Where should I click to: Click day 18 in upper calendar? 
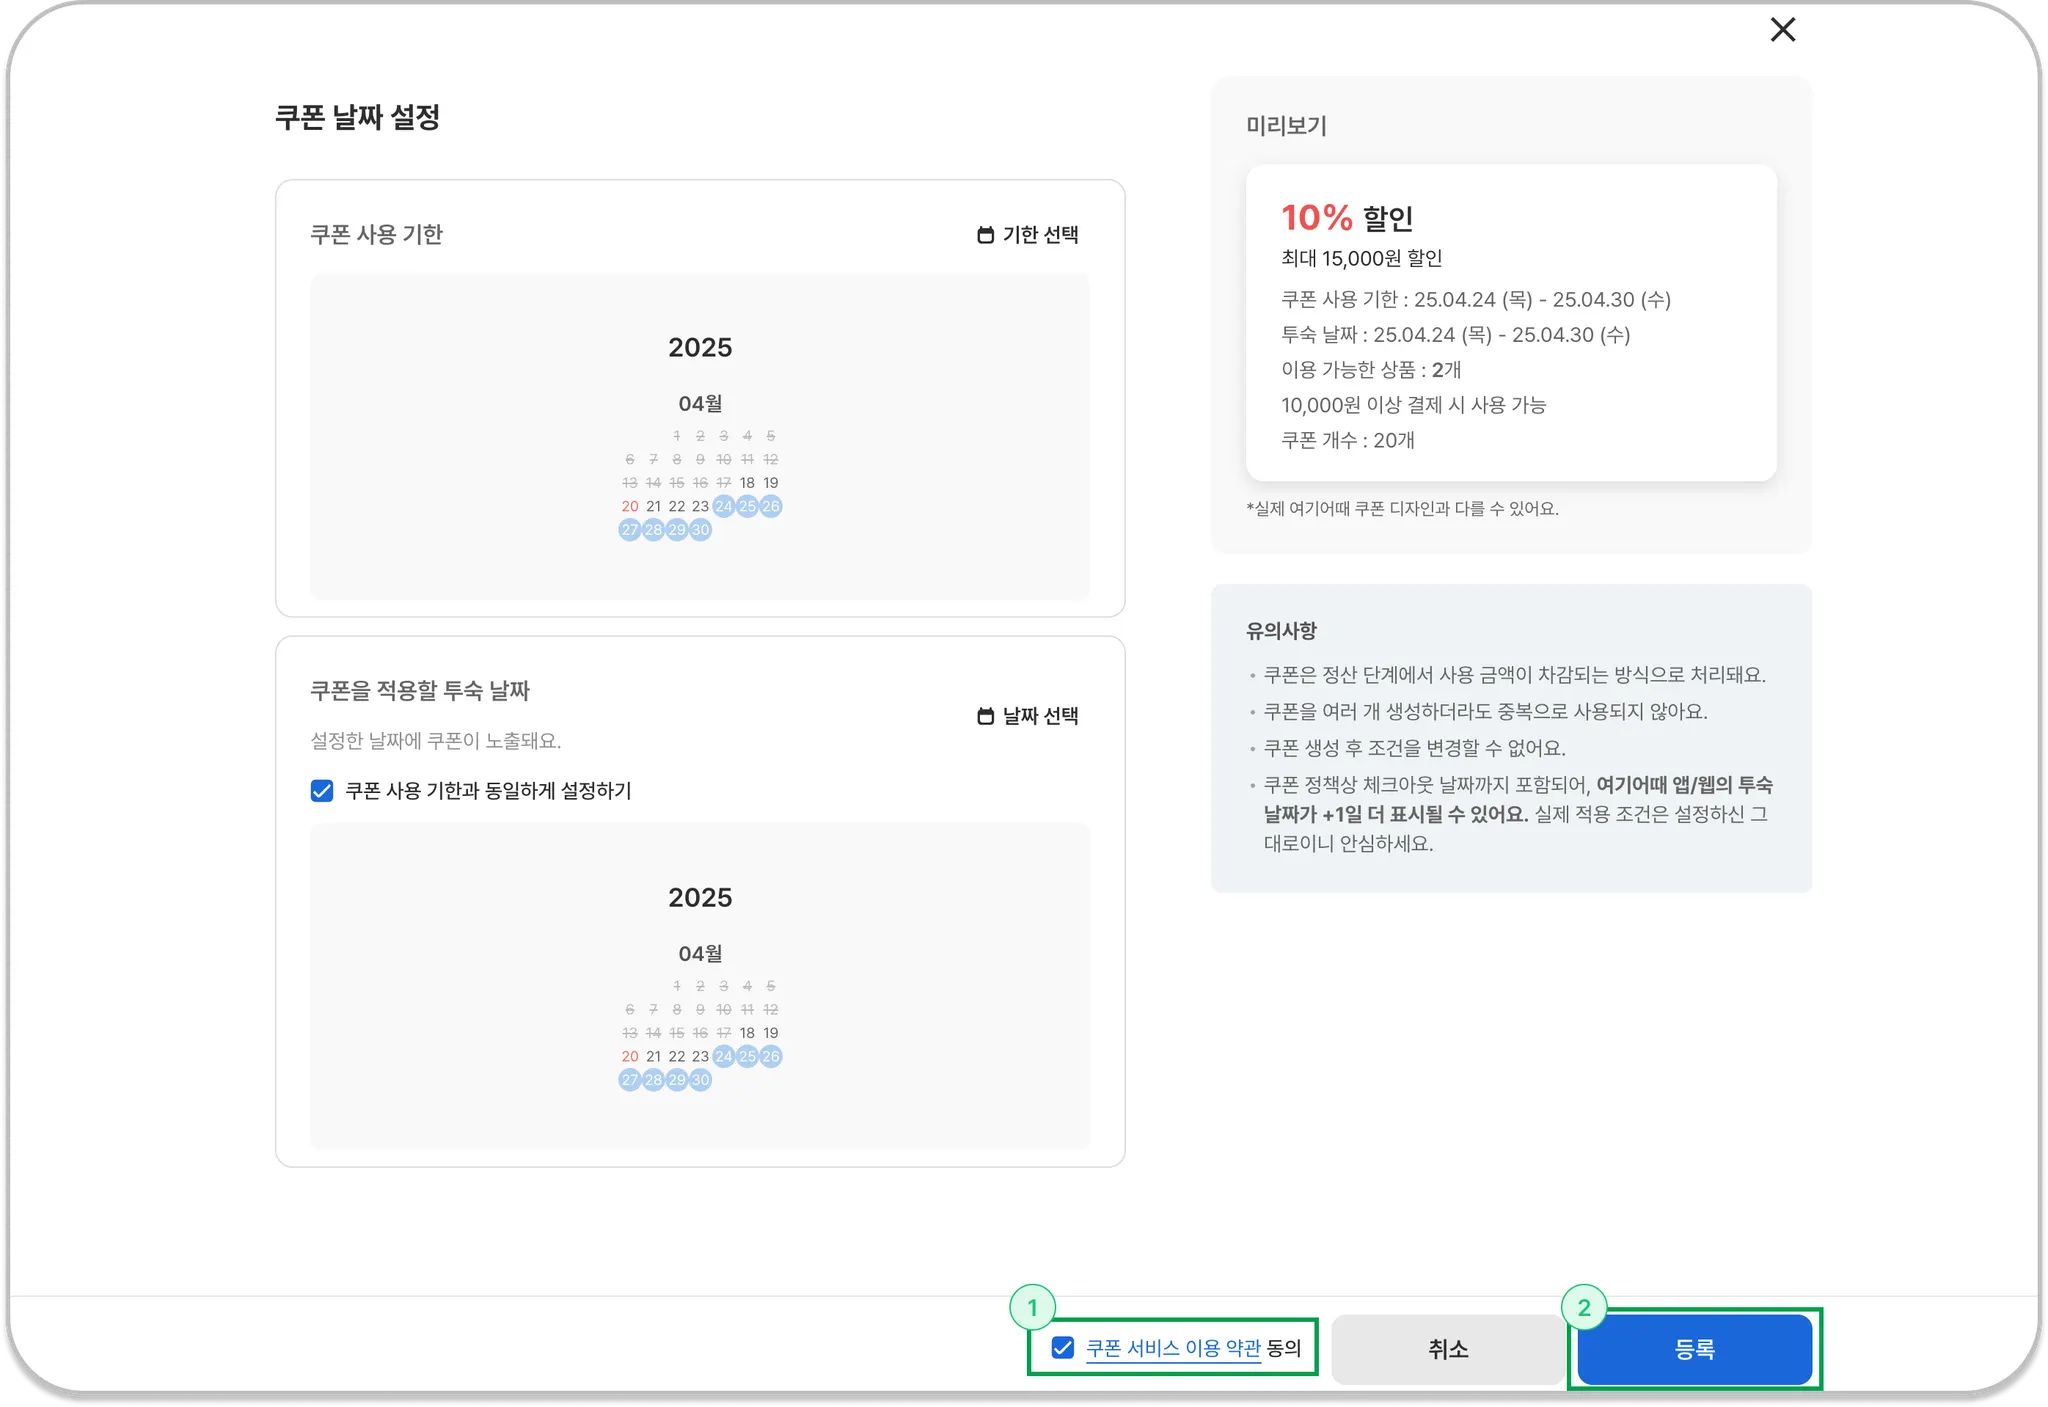coord(747,483)
